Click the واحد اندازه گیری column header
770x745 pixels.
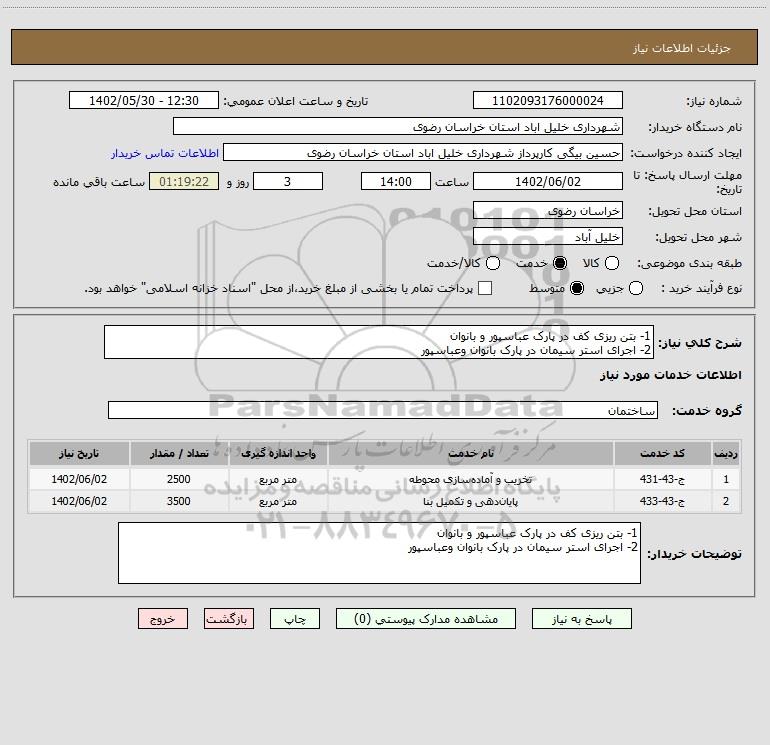278,453
